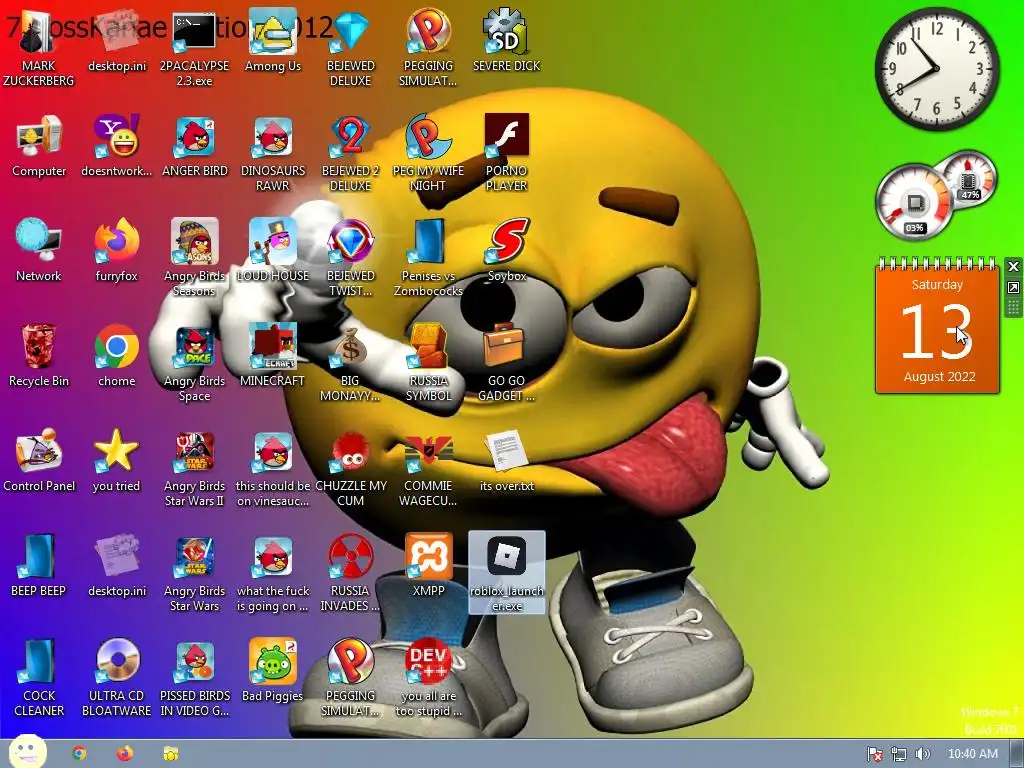Select Angry Birds Space icon

pyautogui.click(x=195, y=363)
